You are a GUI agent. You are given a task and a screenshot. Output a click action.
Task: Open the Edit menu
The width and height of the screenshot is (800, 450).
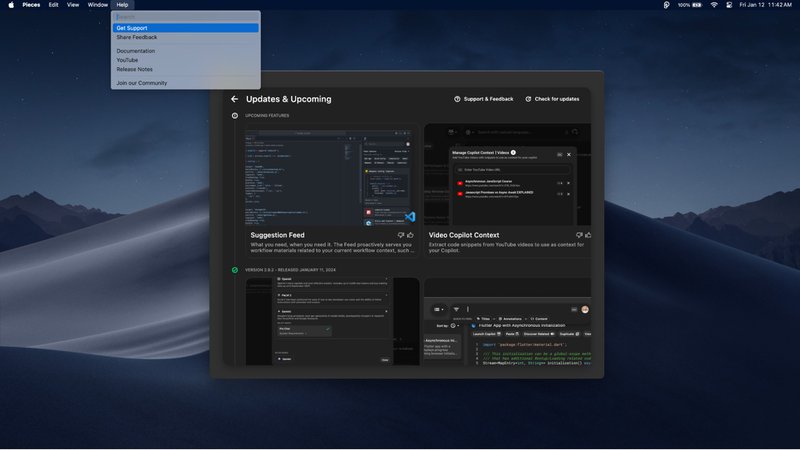(54, 5)
